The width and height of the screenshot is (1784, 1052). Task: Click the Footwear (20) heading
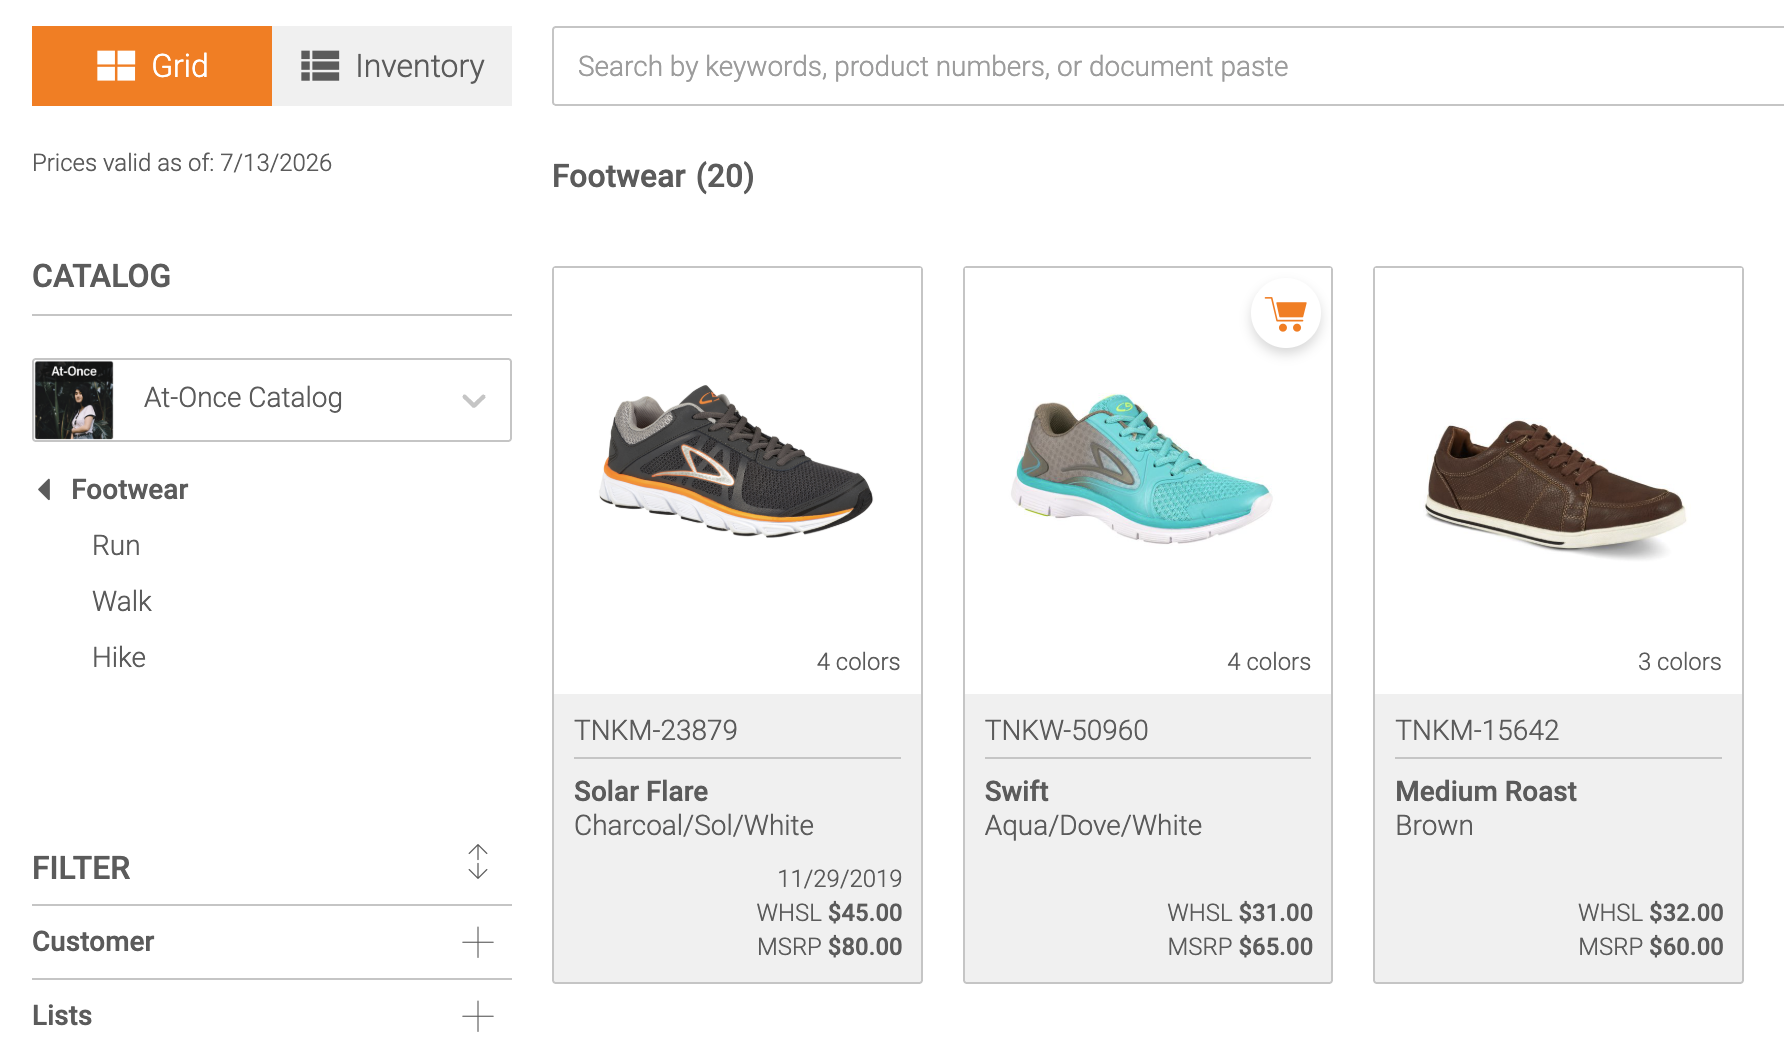click(x=653, y=177)
